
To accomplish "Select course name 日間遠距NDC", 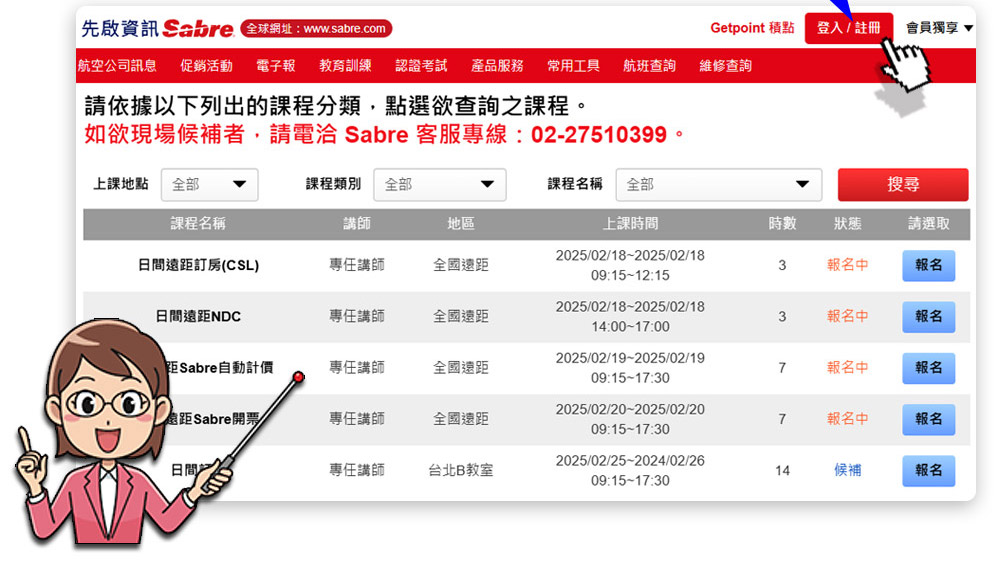I will coord(198,316).
